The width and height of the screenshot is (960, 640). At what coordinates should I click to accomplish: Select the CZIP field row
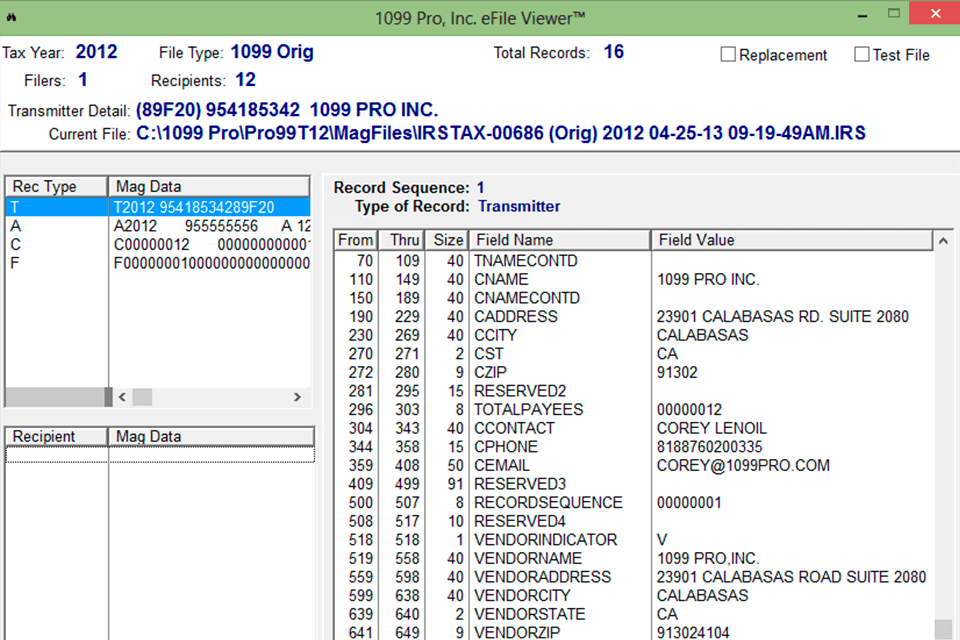coord(634,372)
